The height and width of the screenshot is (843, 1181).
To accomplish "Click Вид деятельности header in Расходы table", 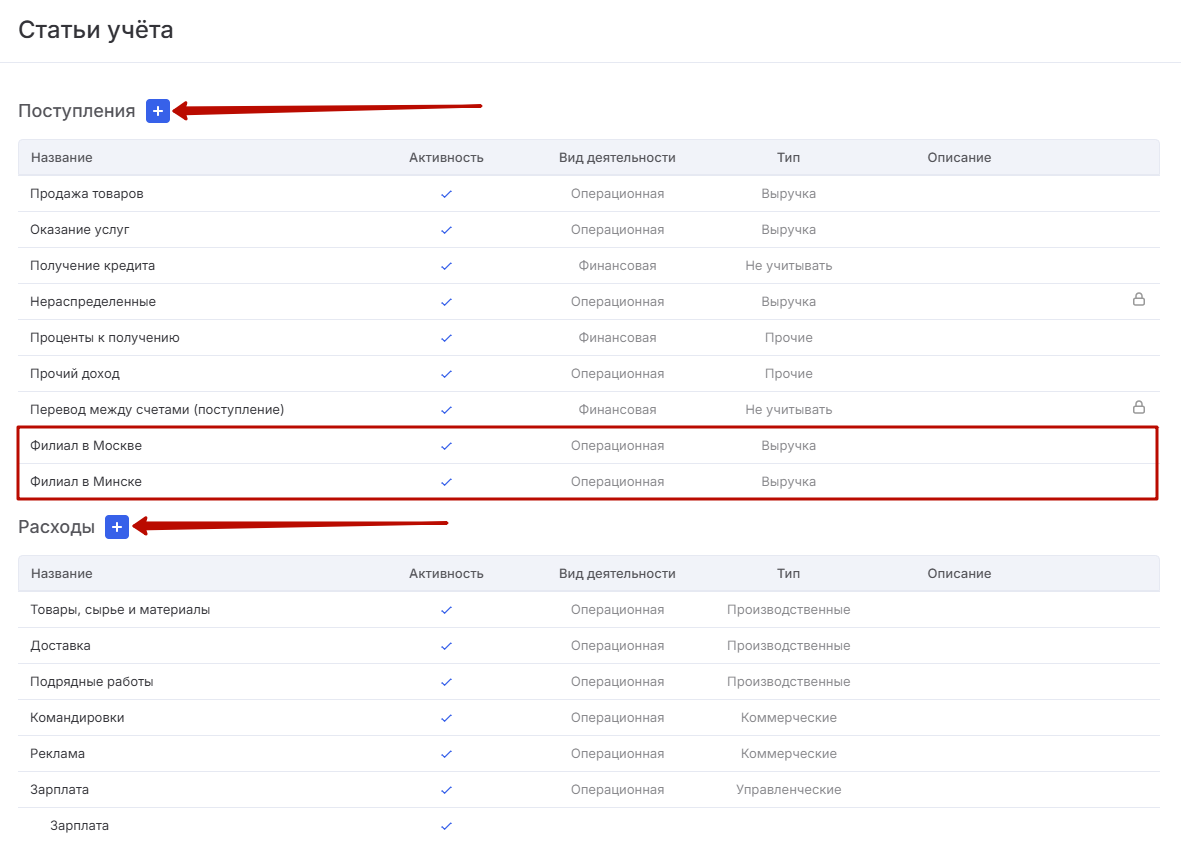I will [617, 573].
